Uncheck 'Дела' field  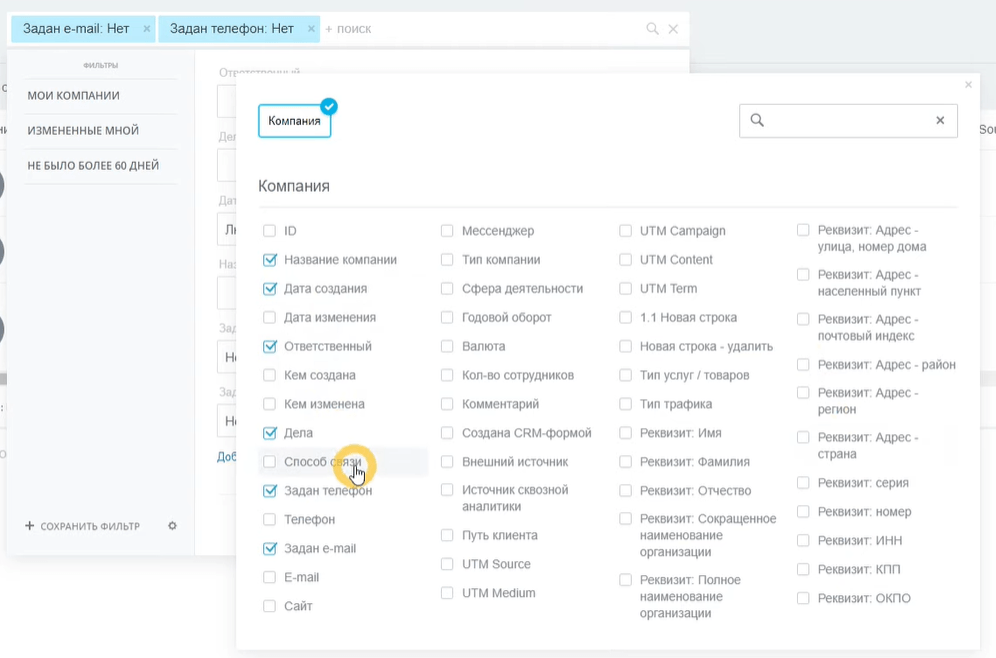point(269,433)
